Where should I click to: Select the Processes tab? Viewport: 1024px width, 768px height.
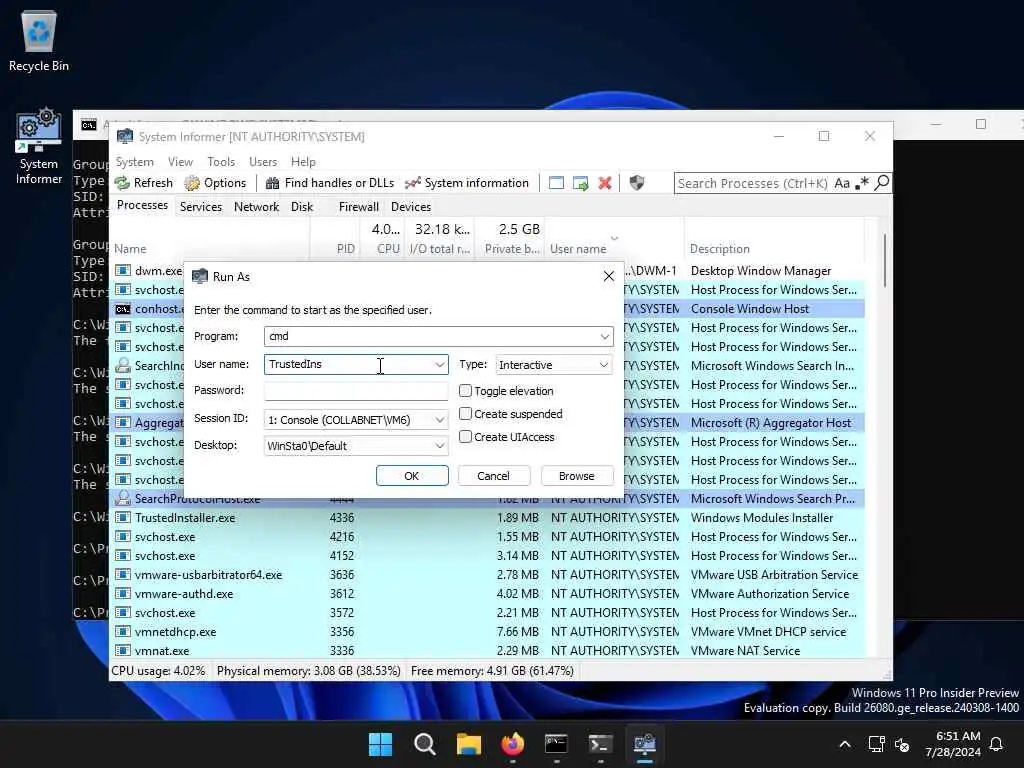click(142, 205)
